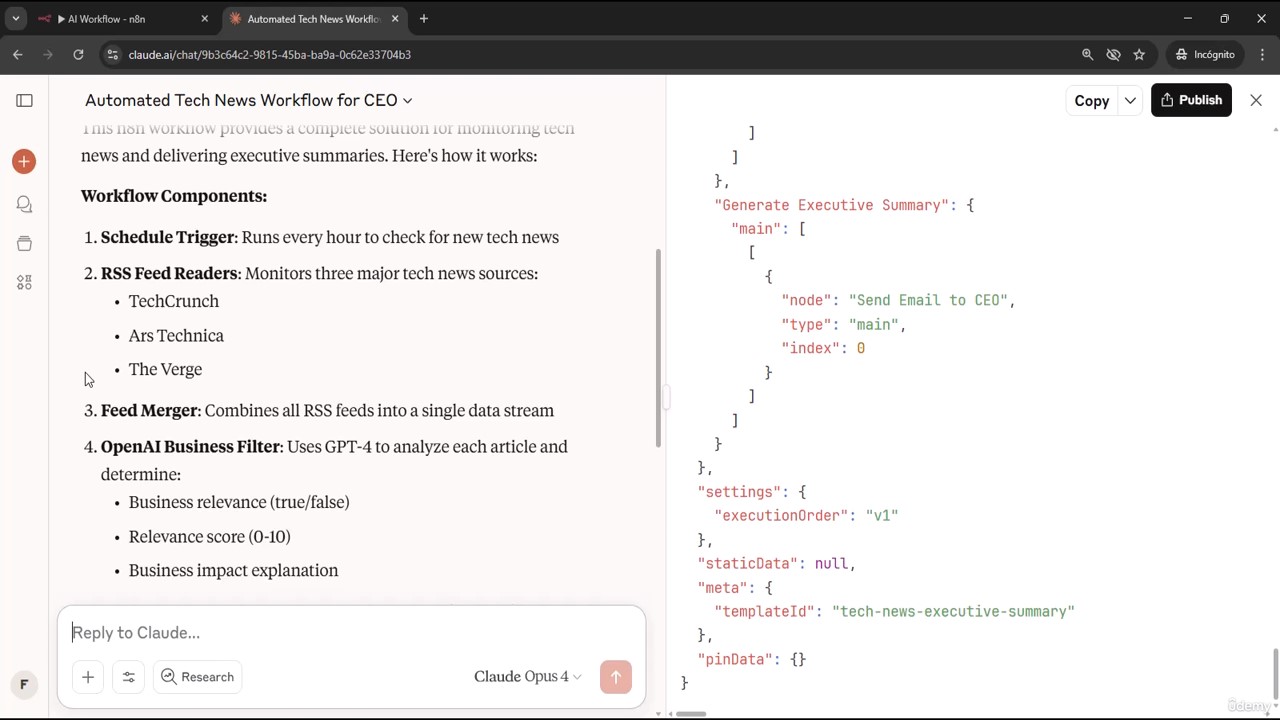
Task: Close the artifact panel
Action: click(1256, 100)
